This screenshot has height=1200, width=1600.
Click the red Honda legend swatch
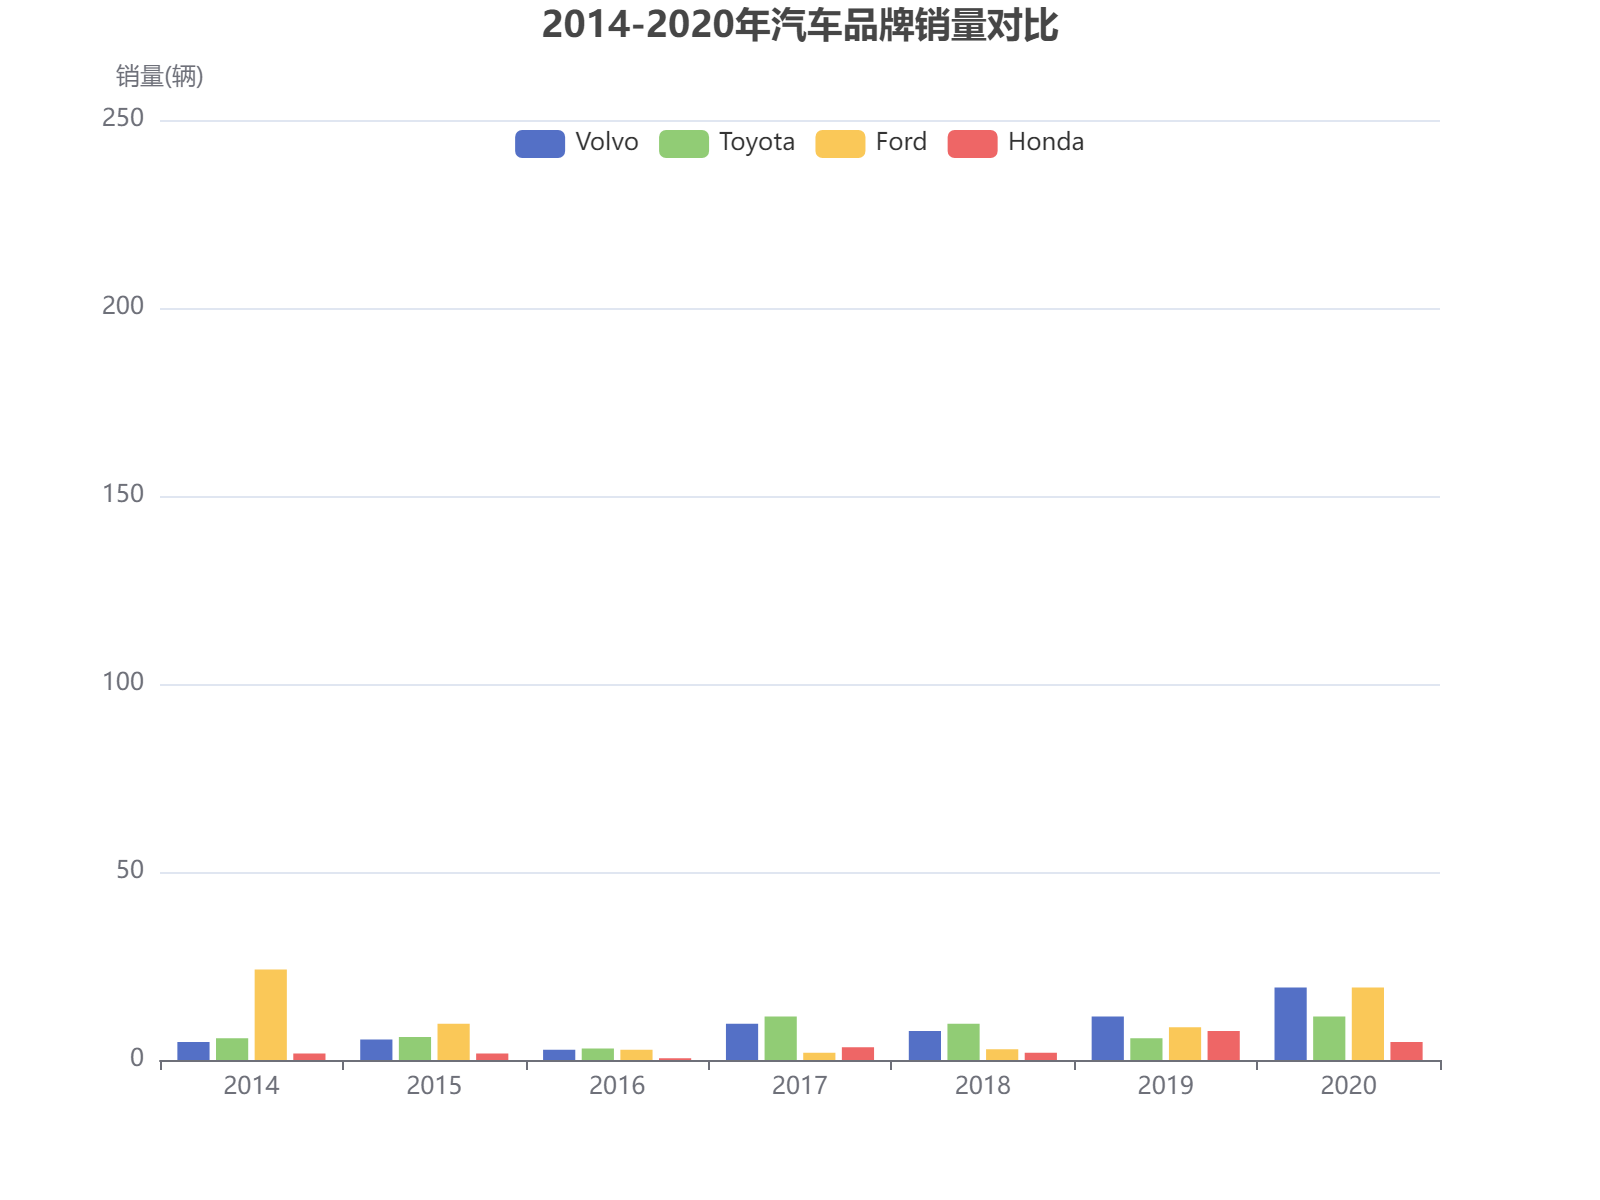(x=971, y=142)
